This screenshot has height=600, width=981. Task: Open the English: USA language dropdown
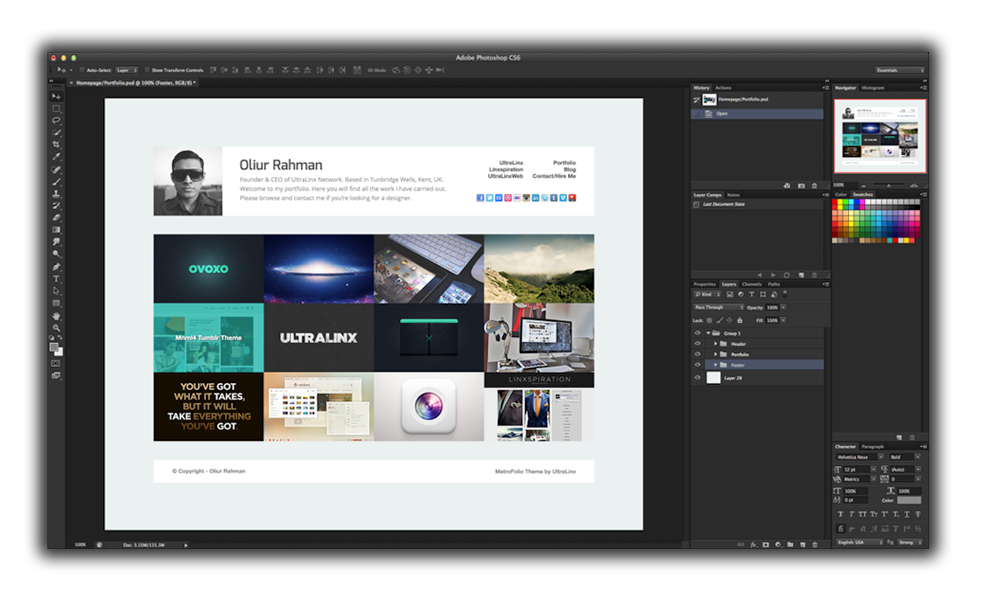coord(860,542)
